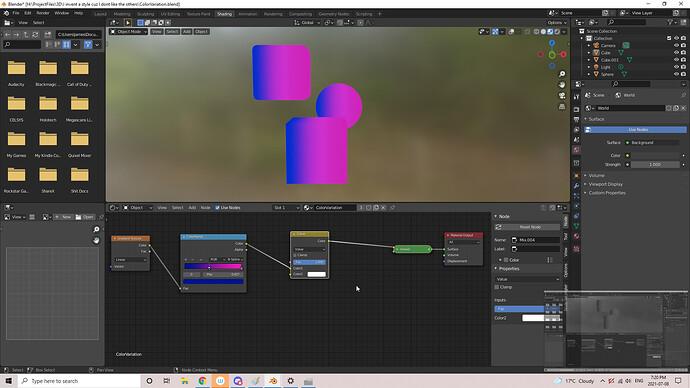This screenshot has width=690, height=388.
Task: Open Object Mode dropdown in viewport
Action: (x=128, y=32)
